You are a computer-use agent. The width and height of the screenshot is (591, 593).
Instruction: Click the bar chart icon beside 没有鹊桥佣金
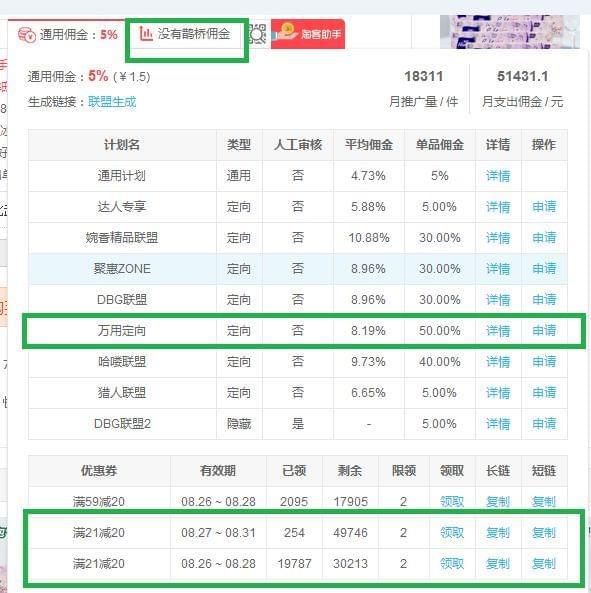click(x=146, y=34)
